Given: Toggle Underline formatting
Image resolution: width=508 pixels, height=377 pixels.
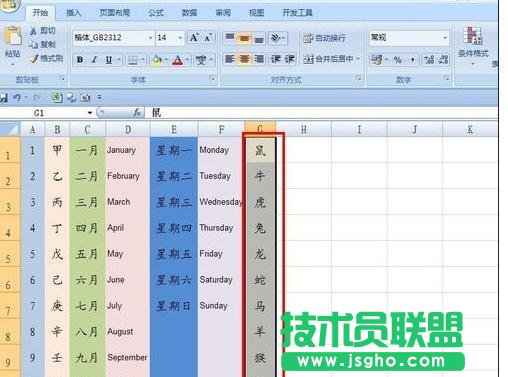Looking at the screenshot, I should 109,60.
